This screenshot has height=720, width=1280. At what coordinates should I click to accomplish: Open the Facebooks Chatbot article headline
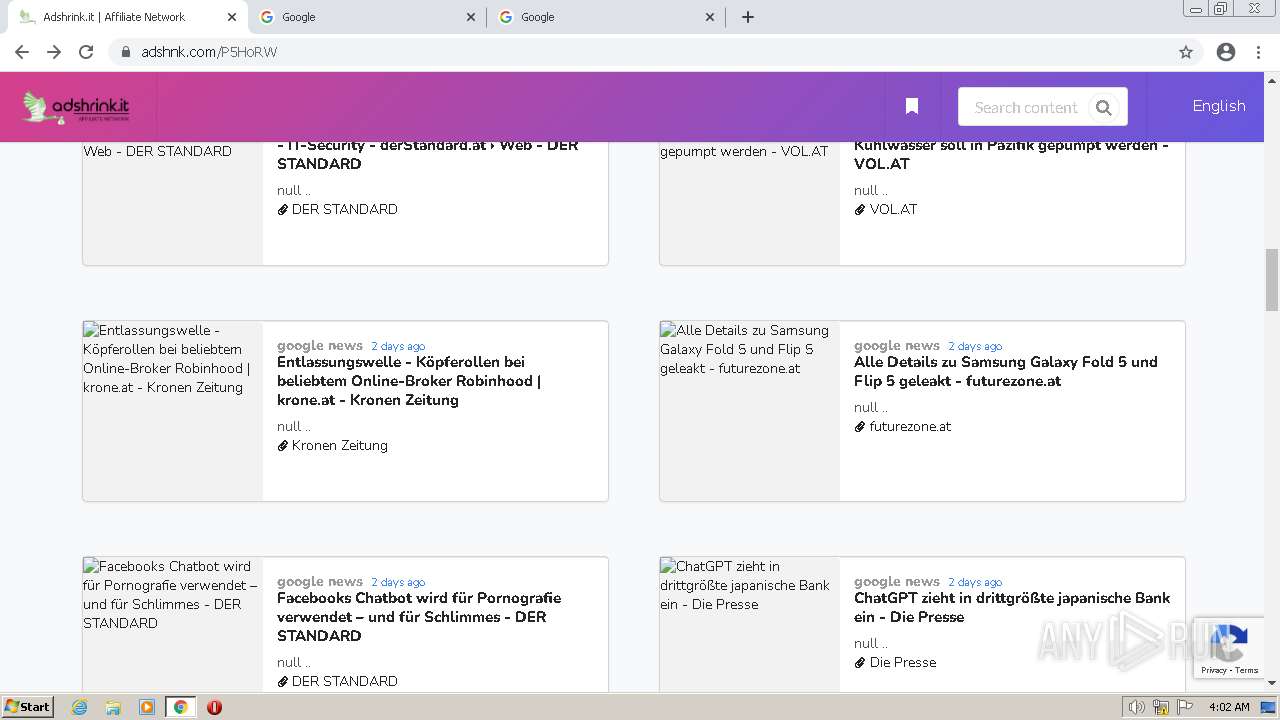419,617
